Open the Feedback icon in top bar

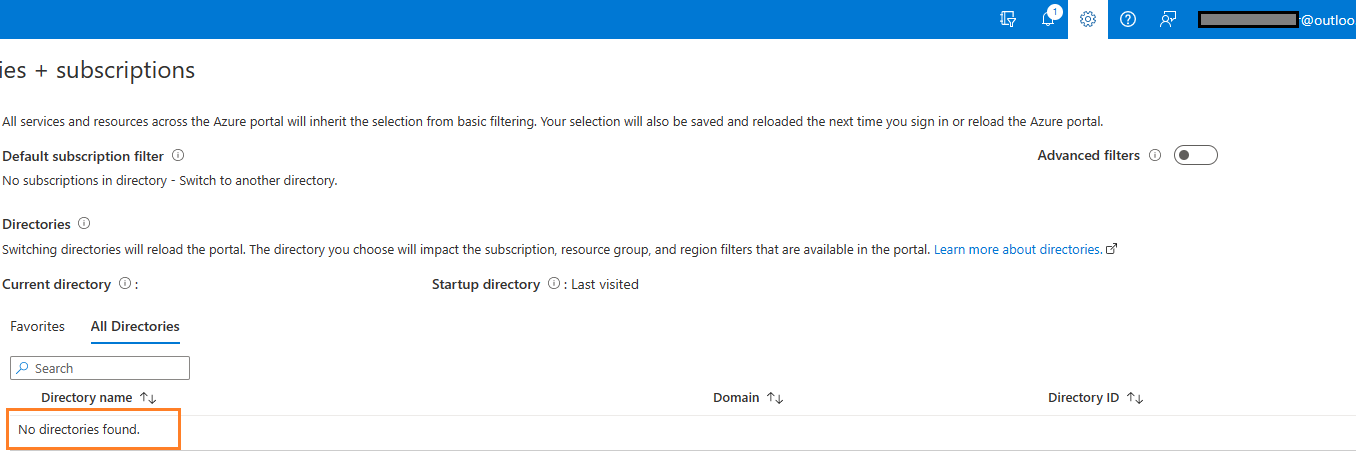tap(1168, 19)
